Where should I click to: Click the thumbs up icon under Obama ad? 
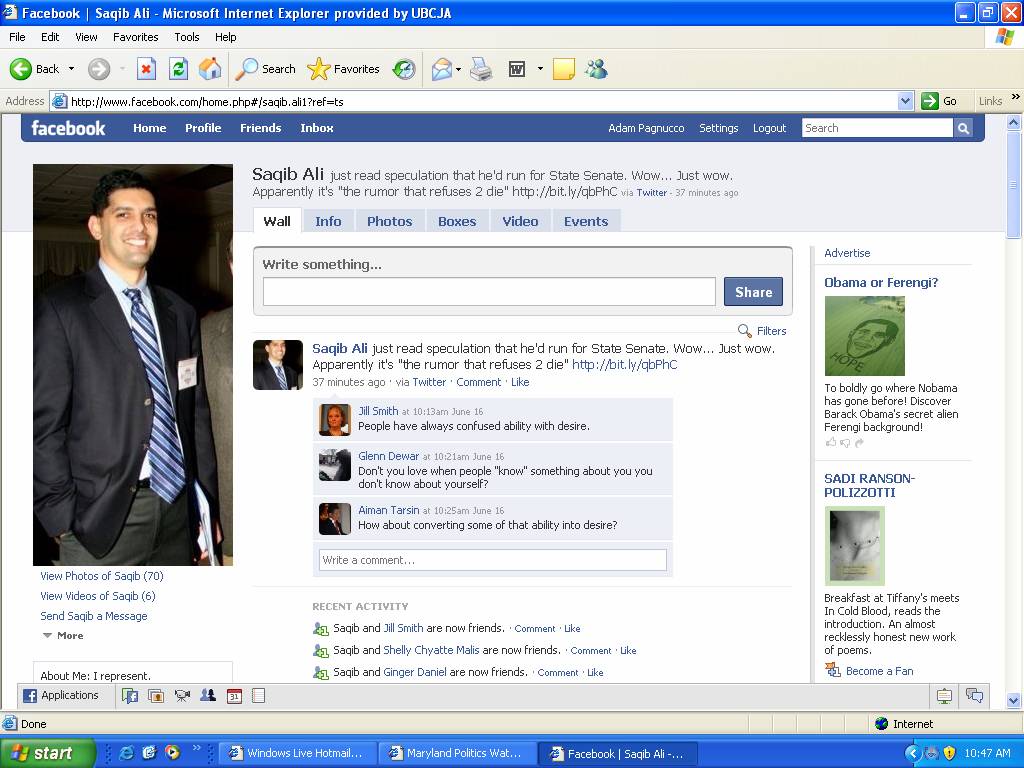[831, 442]
